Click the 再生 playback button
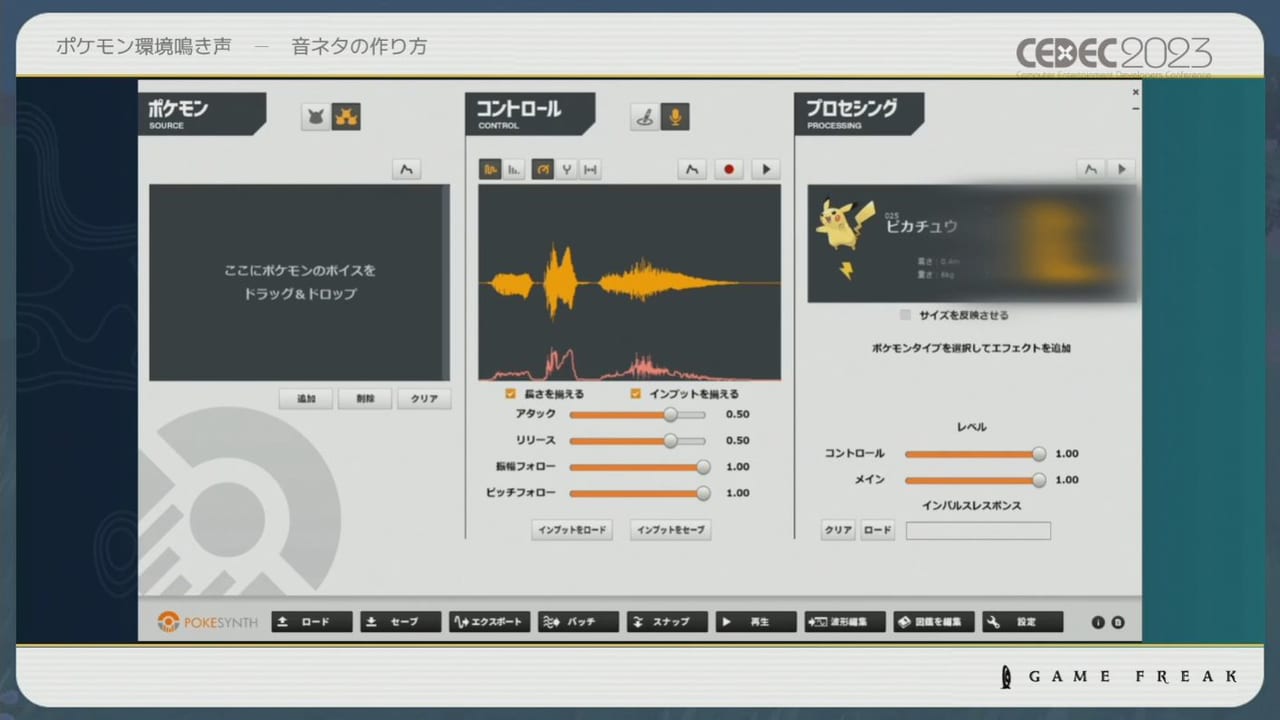The height and width of the screenshot is (720, 1280). click(756, 622)
